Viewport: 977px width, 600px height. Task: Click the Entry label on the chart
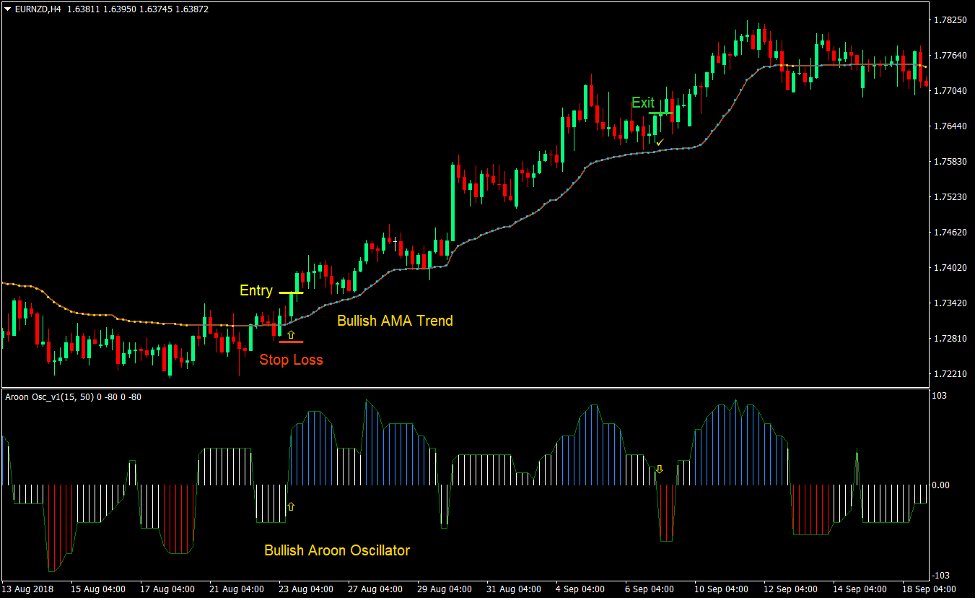pos(256,291)
